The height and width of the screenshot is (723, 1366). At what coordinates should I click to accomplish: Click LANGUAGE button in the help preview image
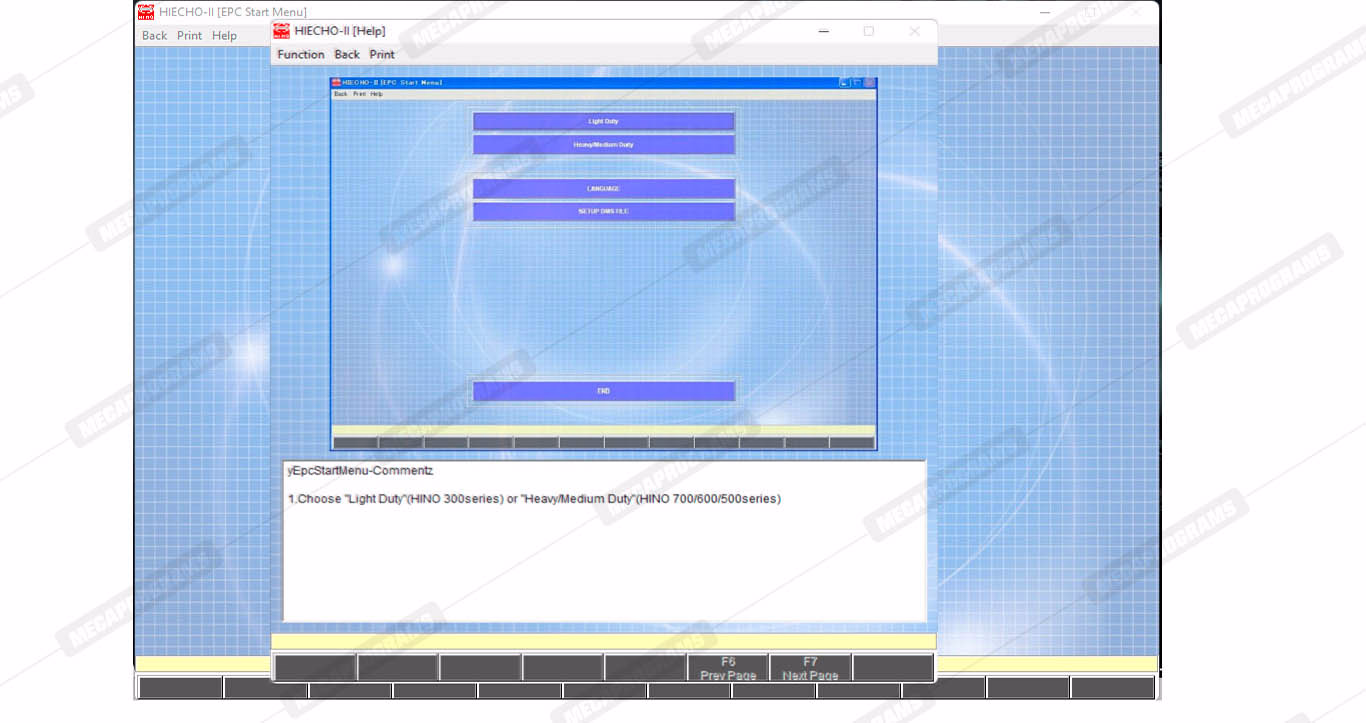click(603, 189)
